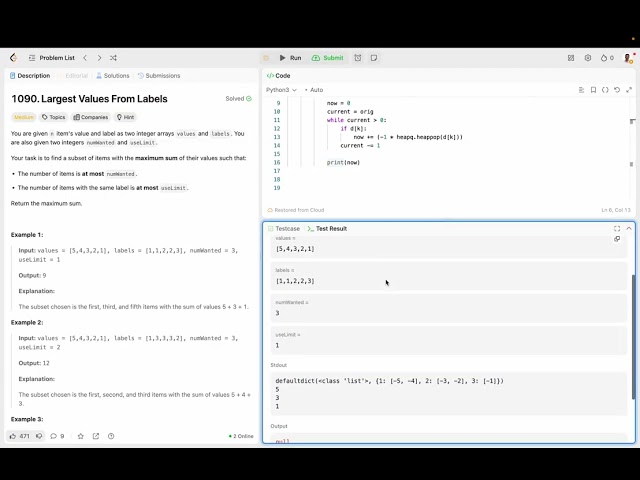Image resolution: width=640 pixels, height=480 pixels.
Task: Click the labels field [1,1,2,2,3]
Action: (448, 276)
